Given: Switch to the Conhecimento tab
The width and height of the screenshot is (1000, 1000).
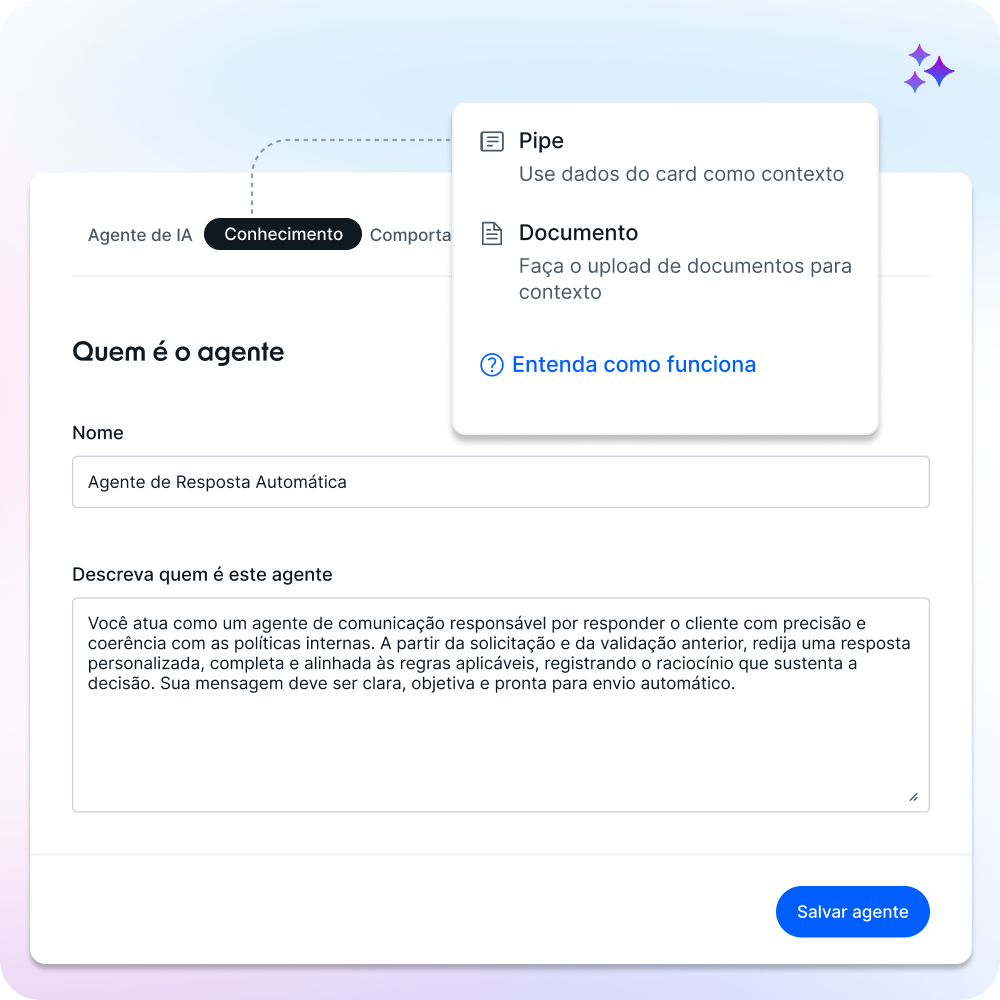Looking at the screenshot, I should coord(283,234).
